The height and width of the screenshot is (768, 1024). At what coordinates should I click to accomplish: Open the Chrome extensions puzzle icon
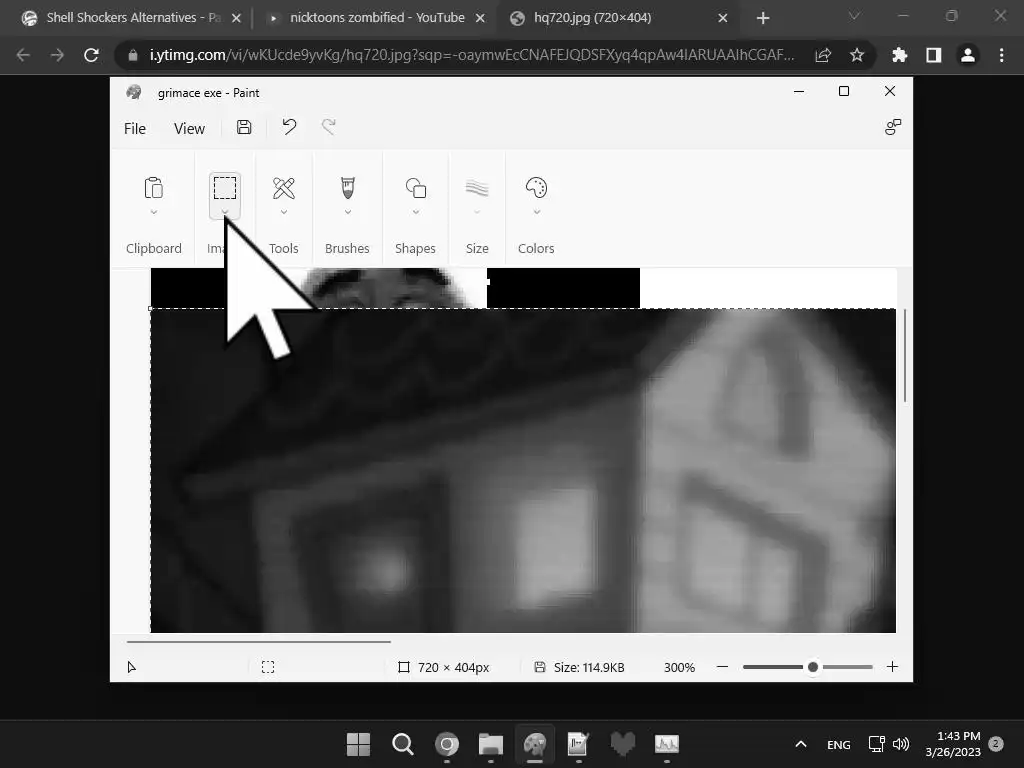tap(899, 56)
